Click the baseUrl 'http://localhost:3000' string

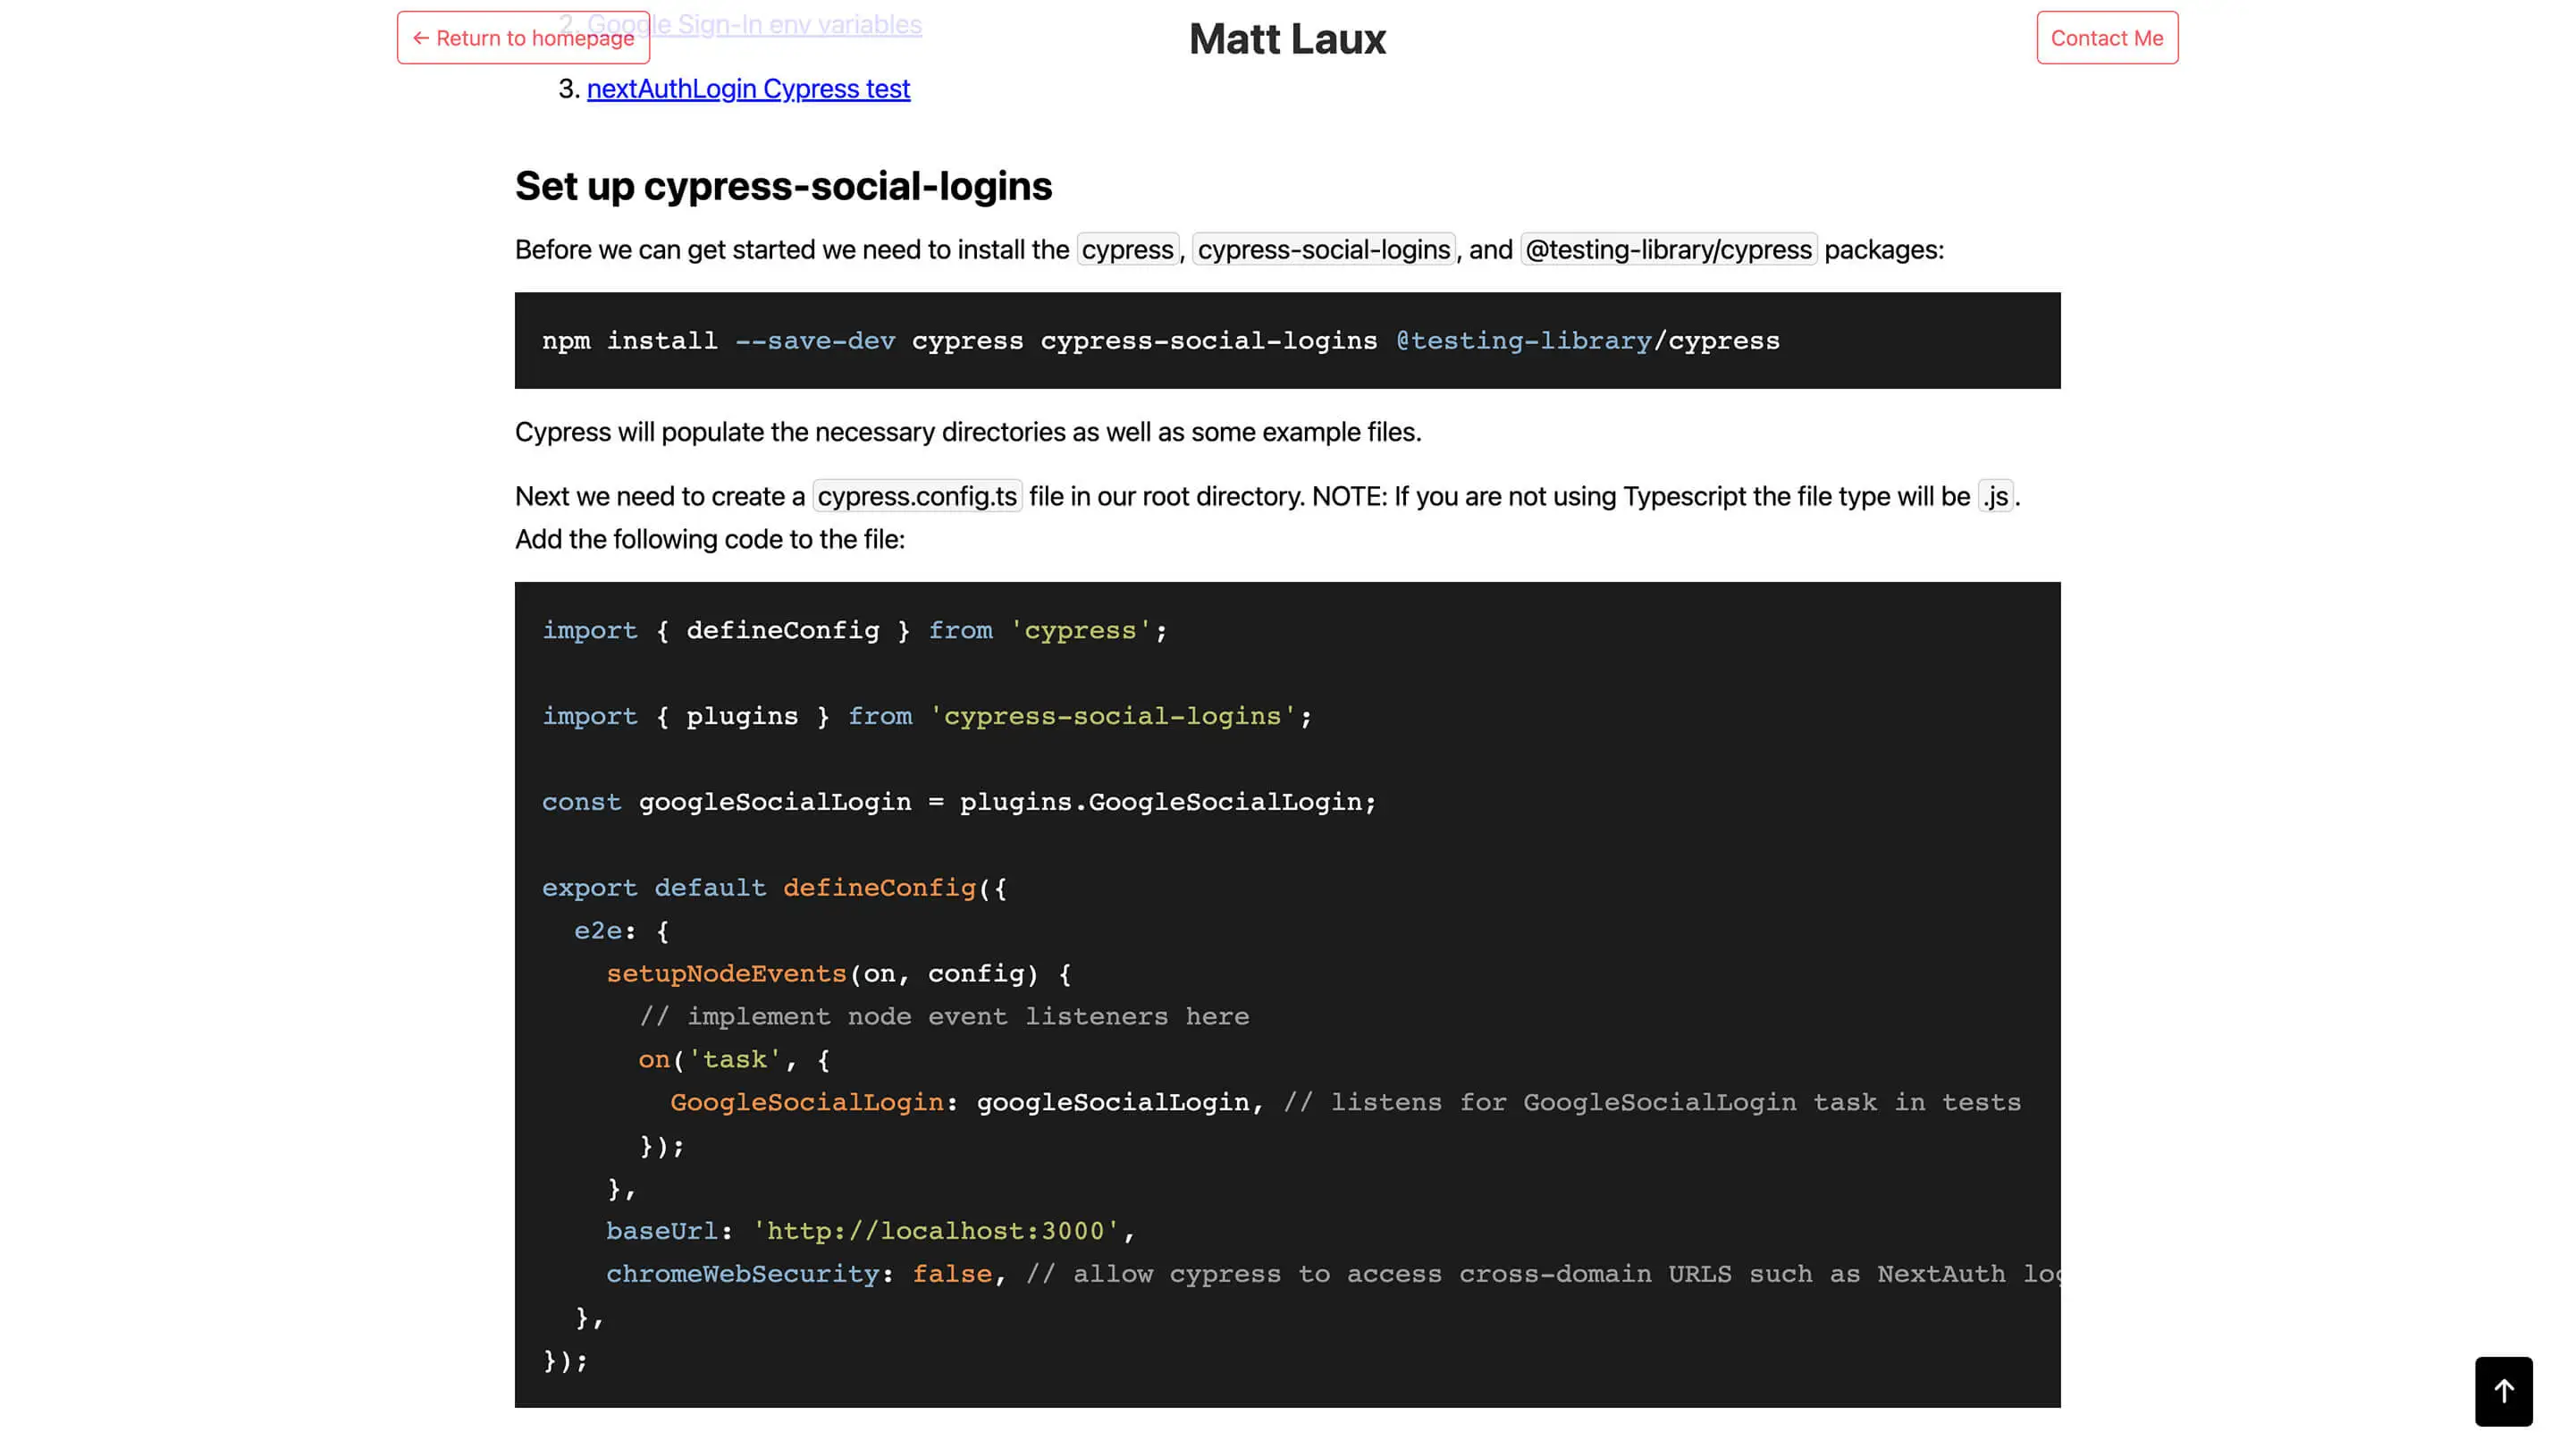pyautogui.click(x=936, y=1231)
